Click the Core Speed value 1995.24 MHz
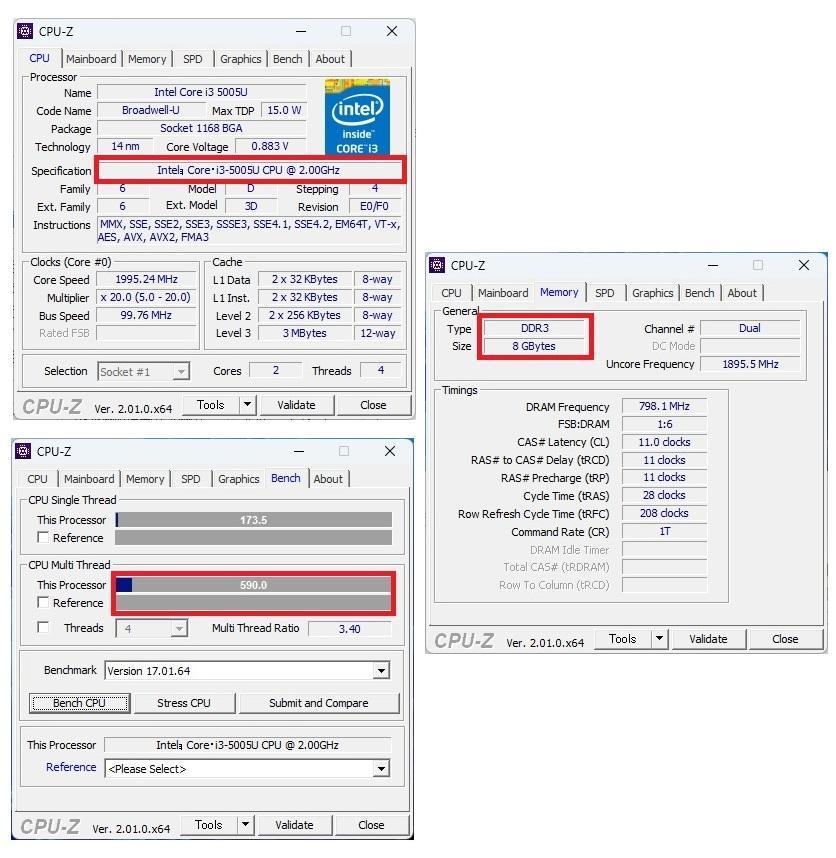Image resolution: width=836 pixels, height=858 pixels. [x=146, y=279]
